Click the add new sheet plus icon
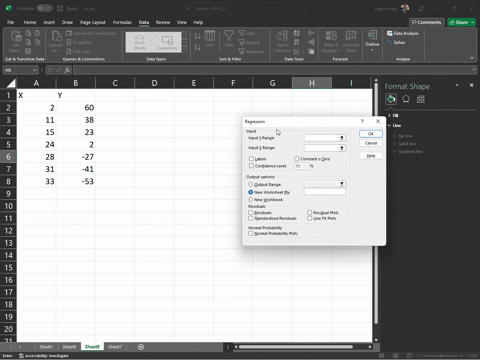 [x=141, y=347]
